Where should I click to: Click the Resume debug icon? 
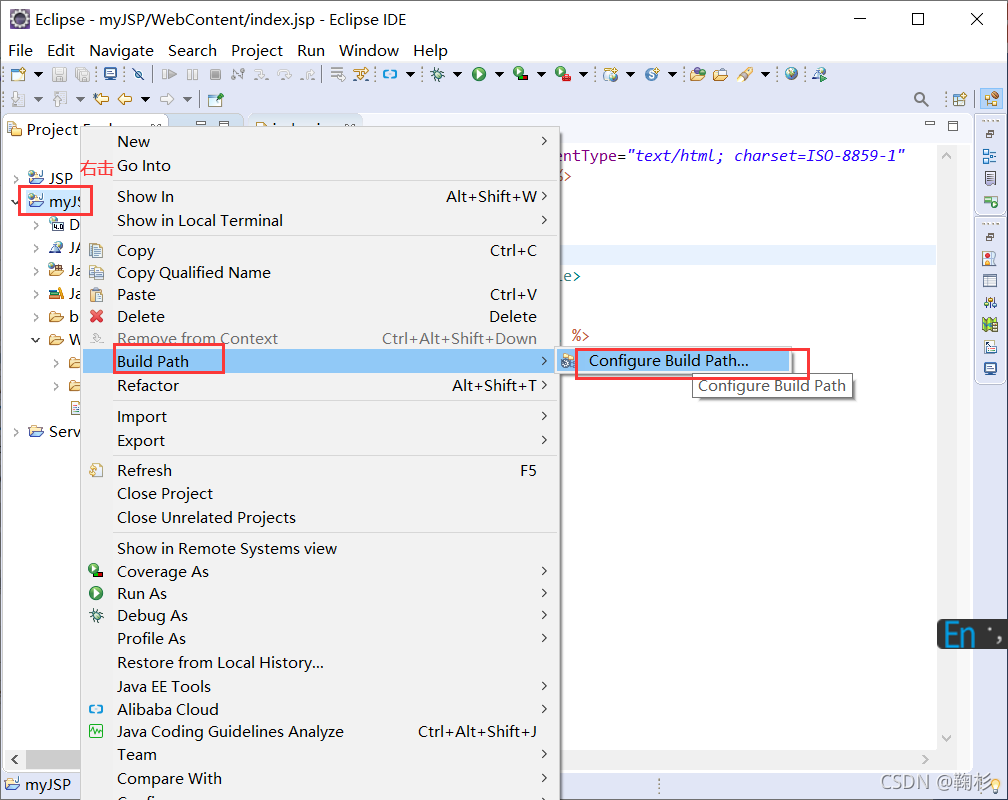pos(169,75)
